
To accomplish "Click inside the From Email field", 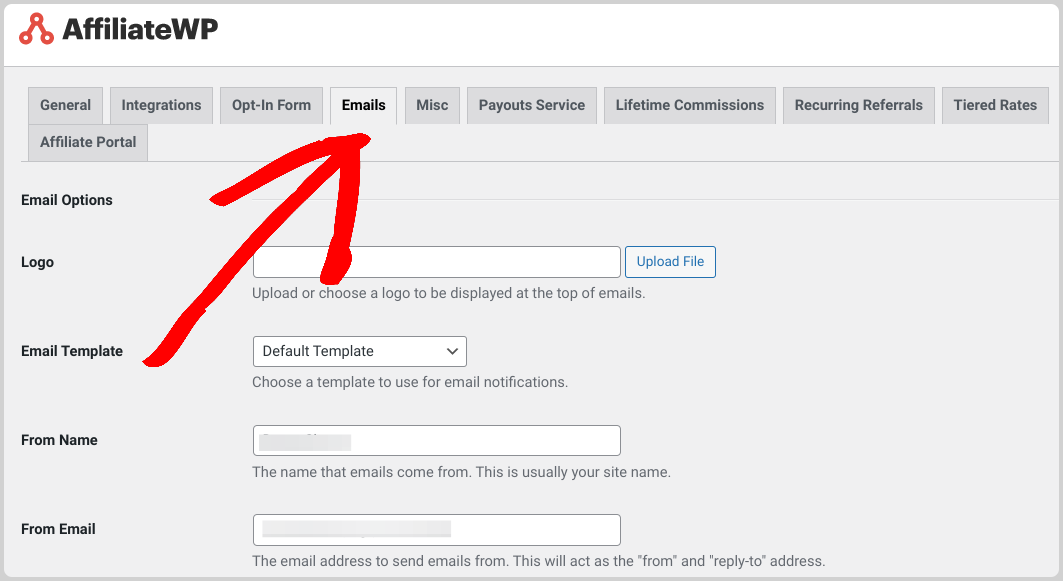I will pos(437,529).
